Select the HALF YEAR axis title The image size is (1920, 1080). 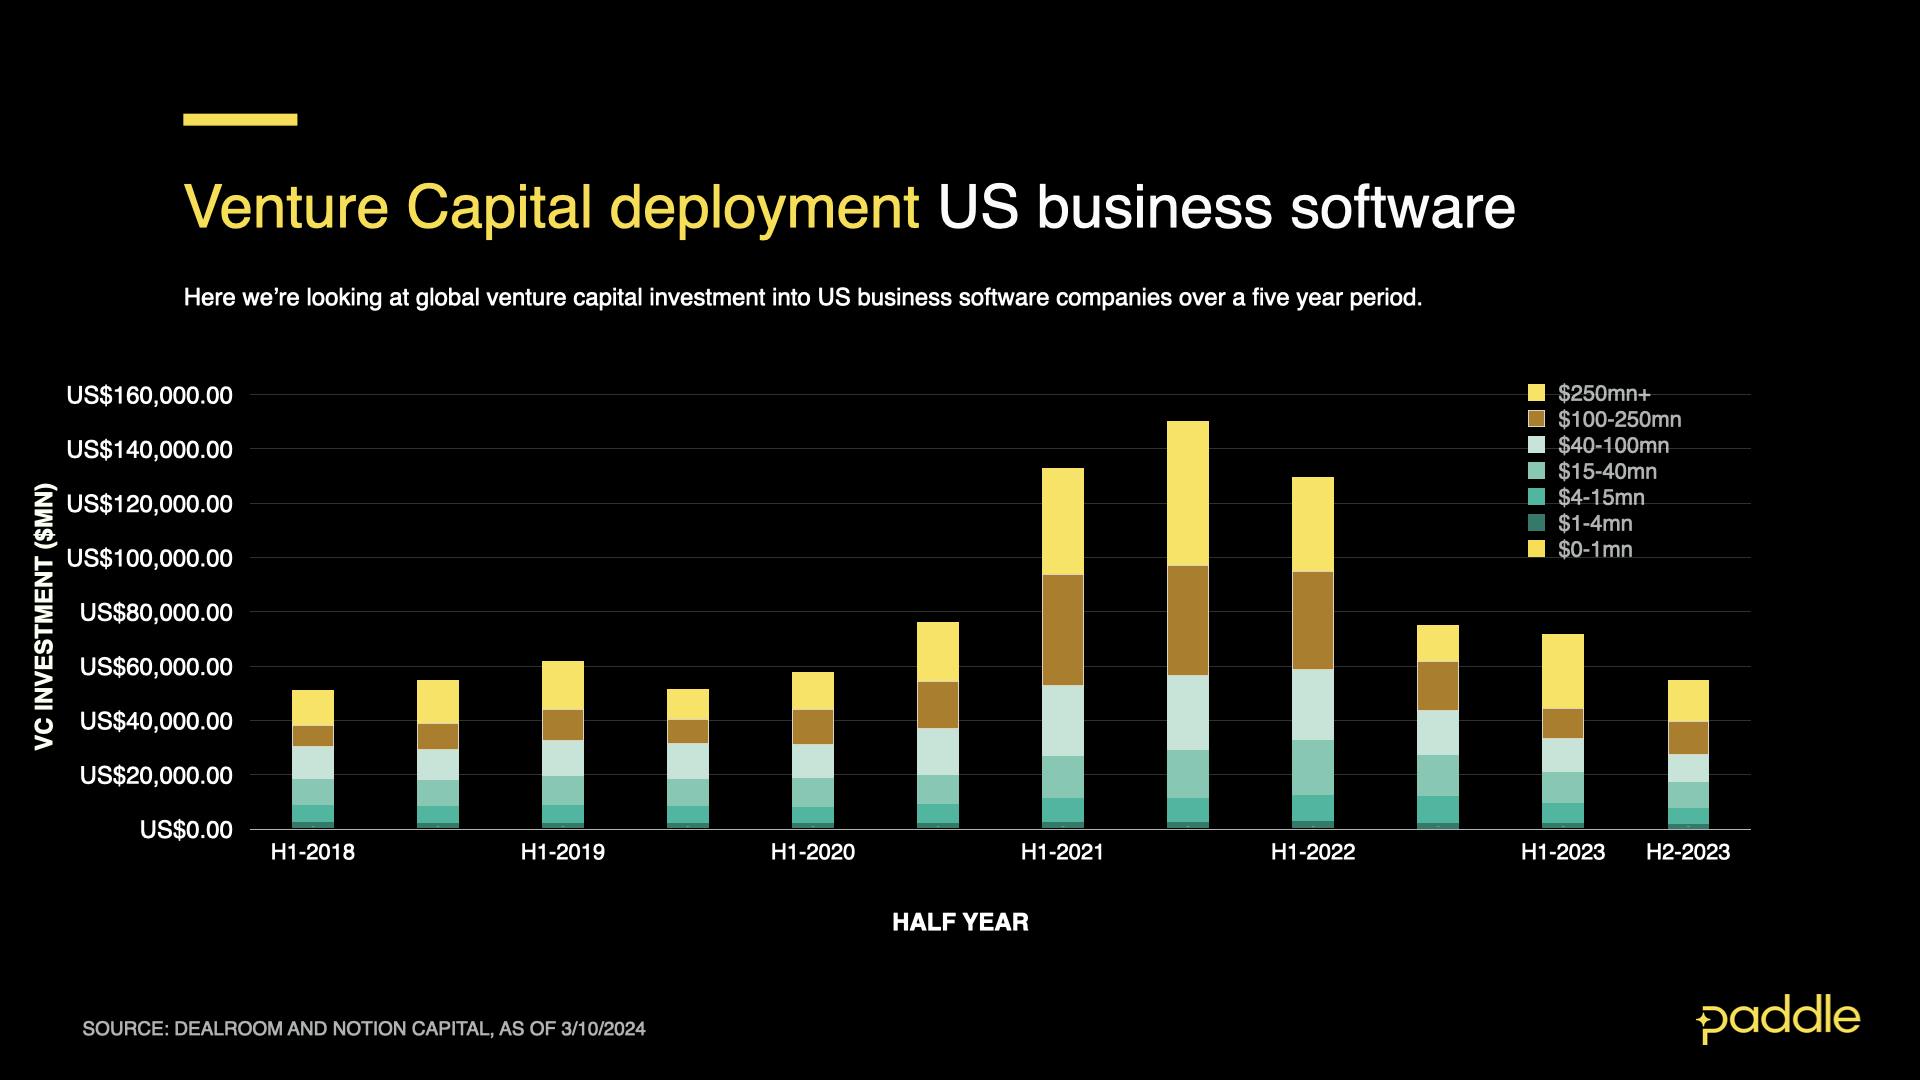pyautogui.click(x=961, y=923)
